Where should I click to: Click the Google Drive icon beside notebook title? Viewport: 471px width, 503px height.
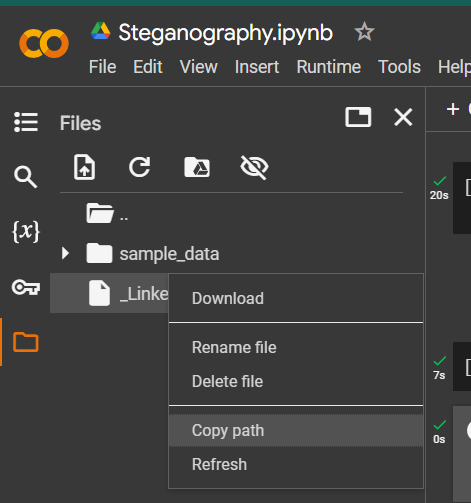[101, 31]
